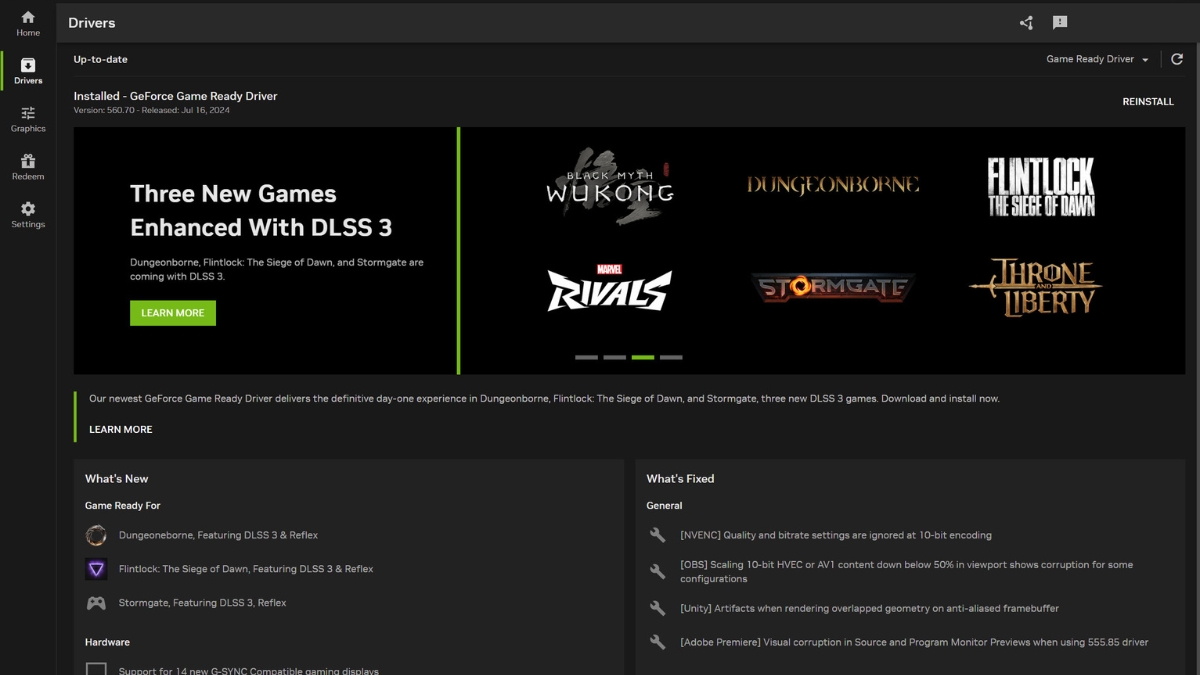
Task: Click the G-SYNC display icon under Hardware
Action: [96, 668]
